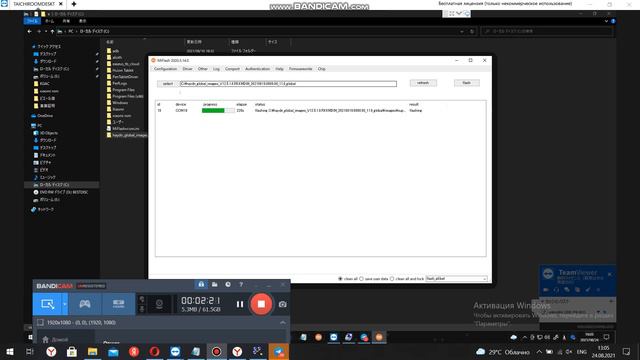Click the select button in MiFlash
The width and height of the screenshot is (640, 360).
(x=168, y=84)
